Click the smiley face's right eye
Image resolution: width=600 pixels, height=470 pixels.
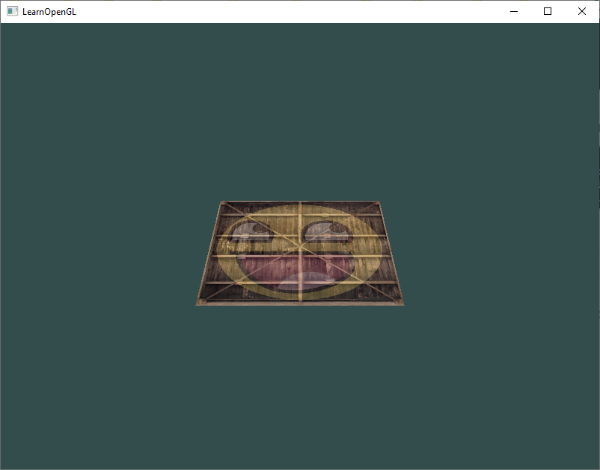[328, 232]
